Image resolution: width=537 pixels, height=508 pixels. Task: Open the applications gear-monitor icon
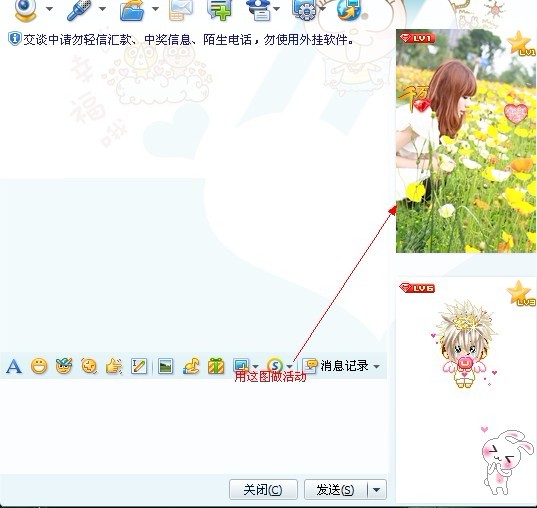[304, 10]
